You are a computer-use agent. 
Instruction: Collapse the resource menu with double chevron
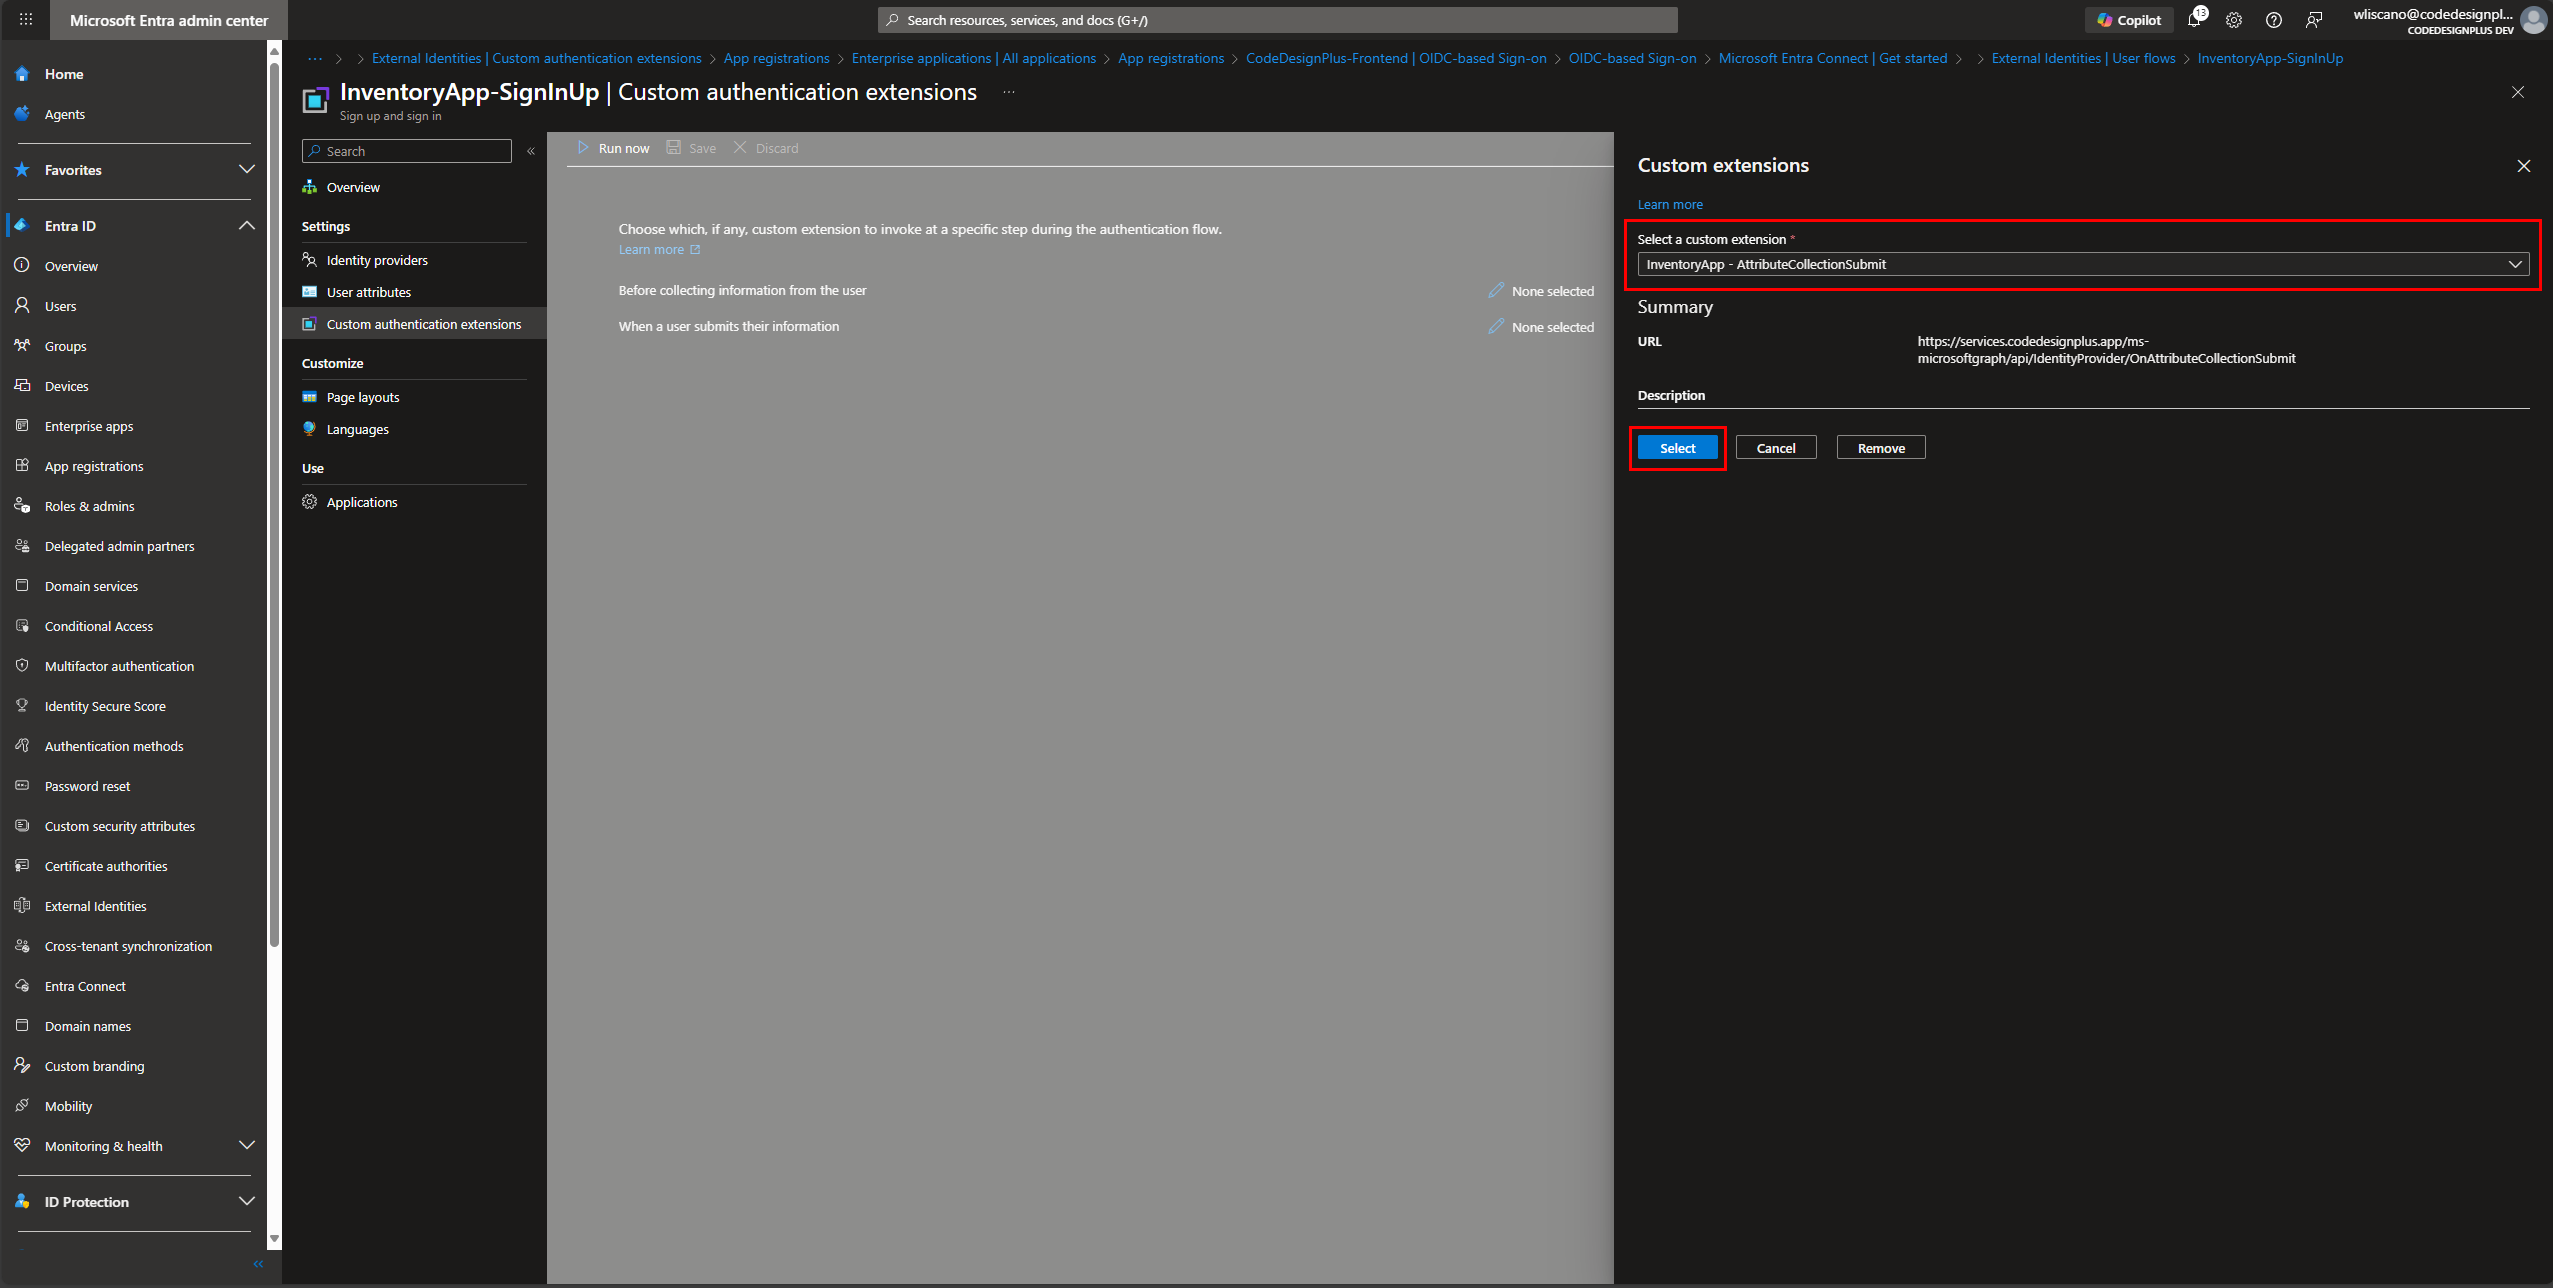pyautogui.click(x=531, y=151)
